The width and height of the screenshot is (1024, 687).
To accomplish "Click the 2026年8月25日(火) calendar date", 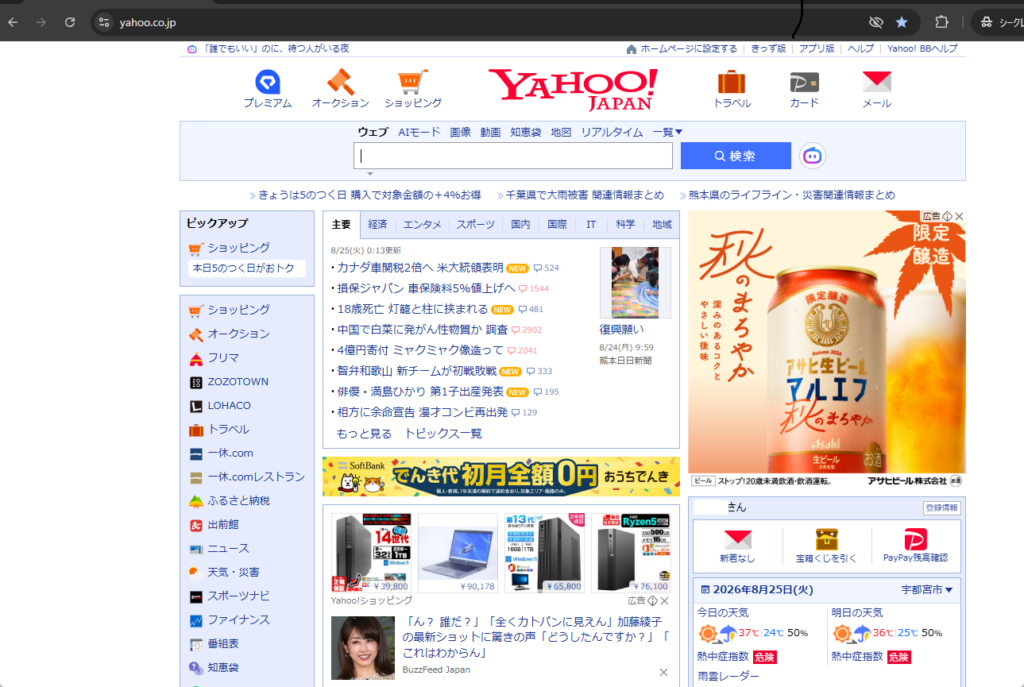I will (762, 590).
